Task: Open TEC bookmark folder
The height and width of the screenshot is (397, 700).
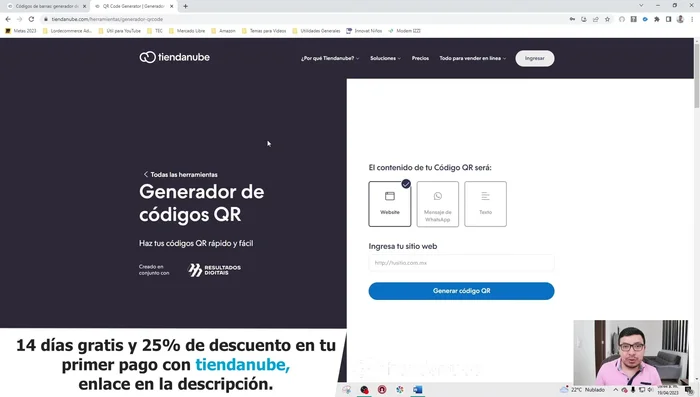Action: (x=155, y=31)
